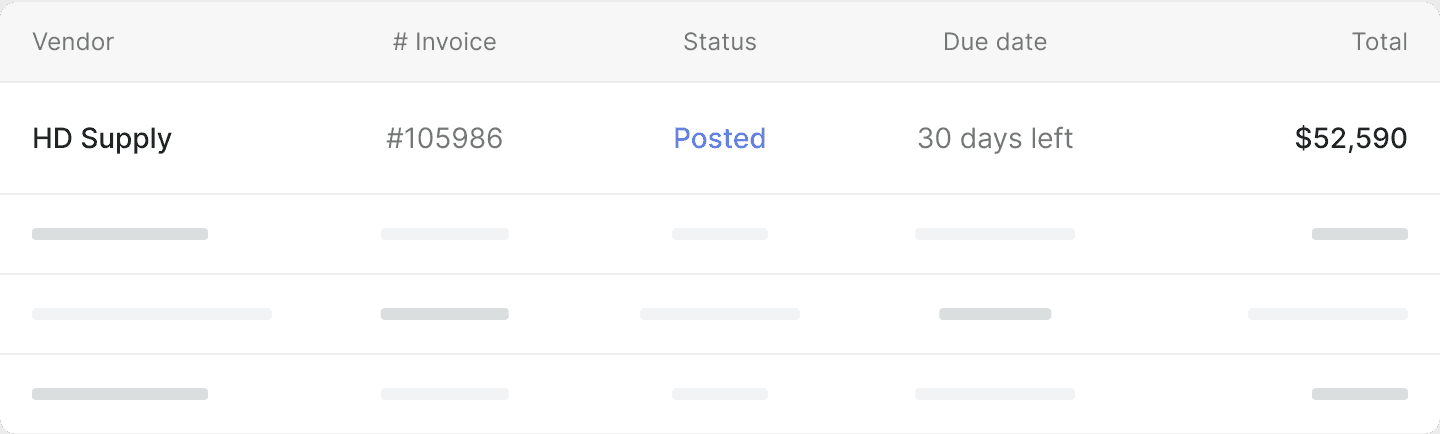Select due date placeholder in last loading row

[x=995, y=394]
